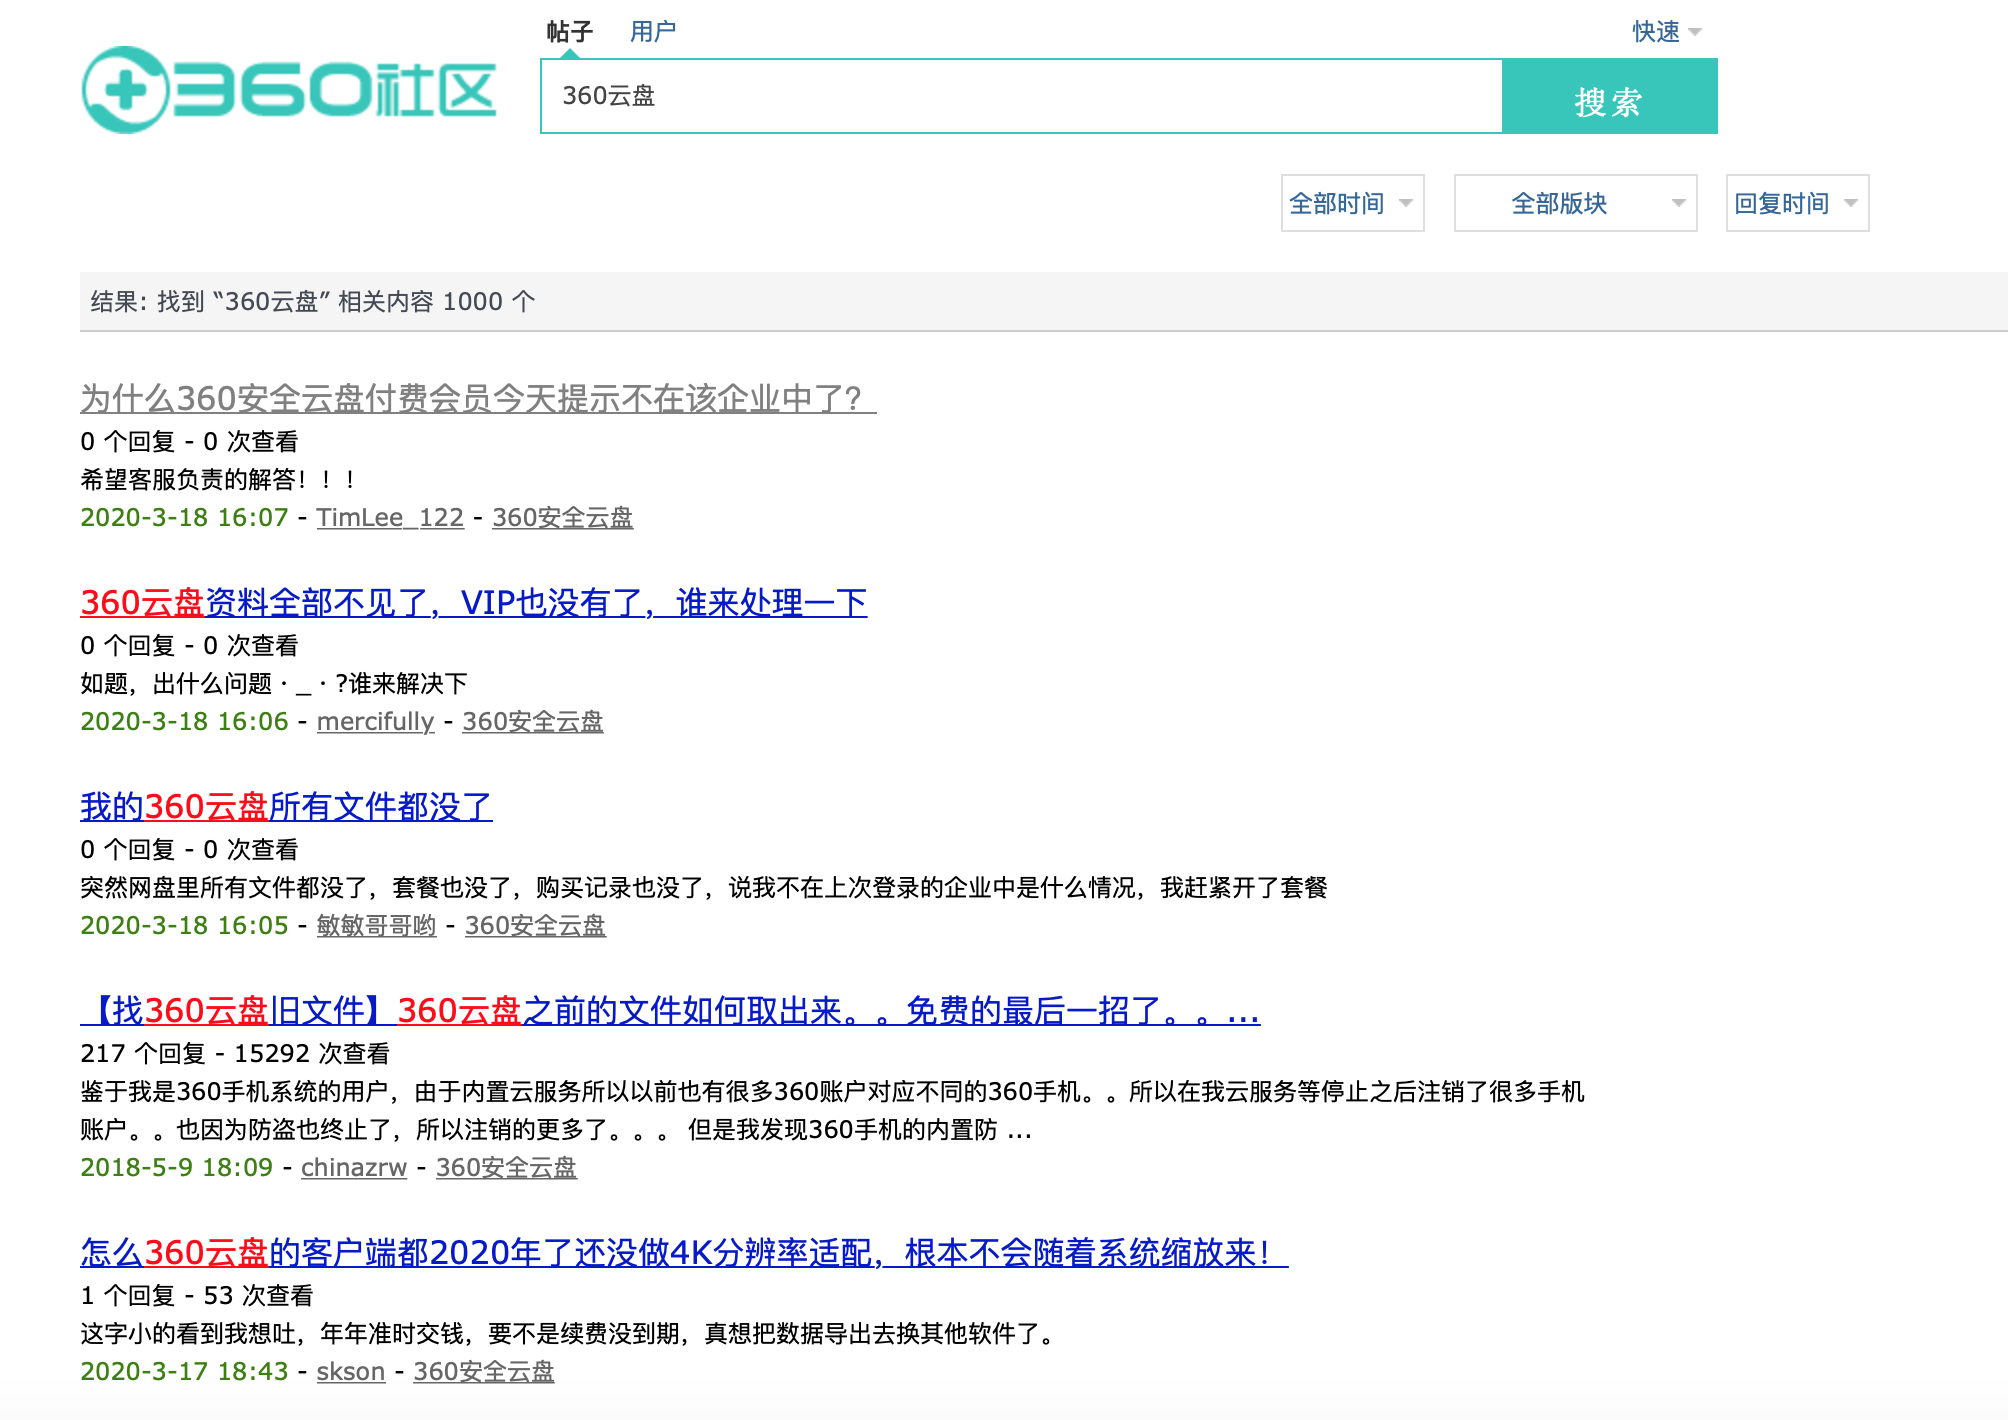This screenshot has height=1420, width=2008.
Task: Expand the 全部版块 filter dropdown
Action: [x=1575, y=203]
